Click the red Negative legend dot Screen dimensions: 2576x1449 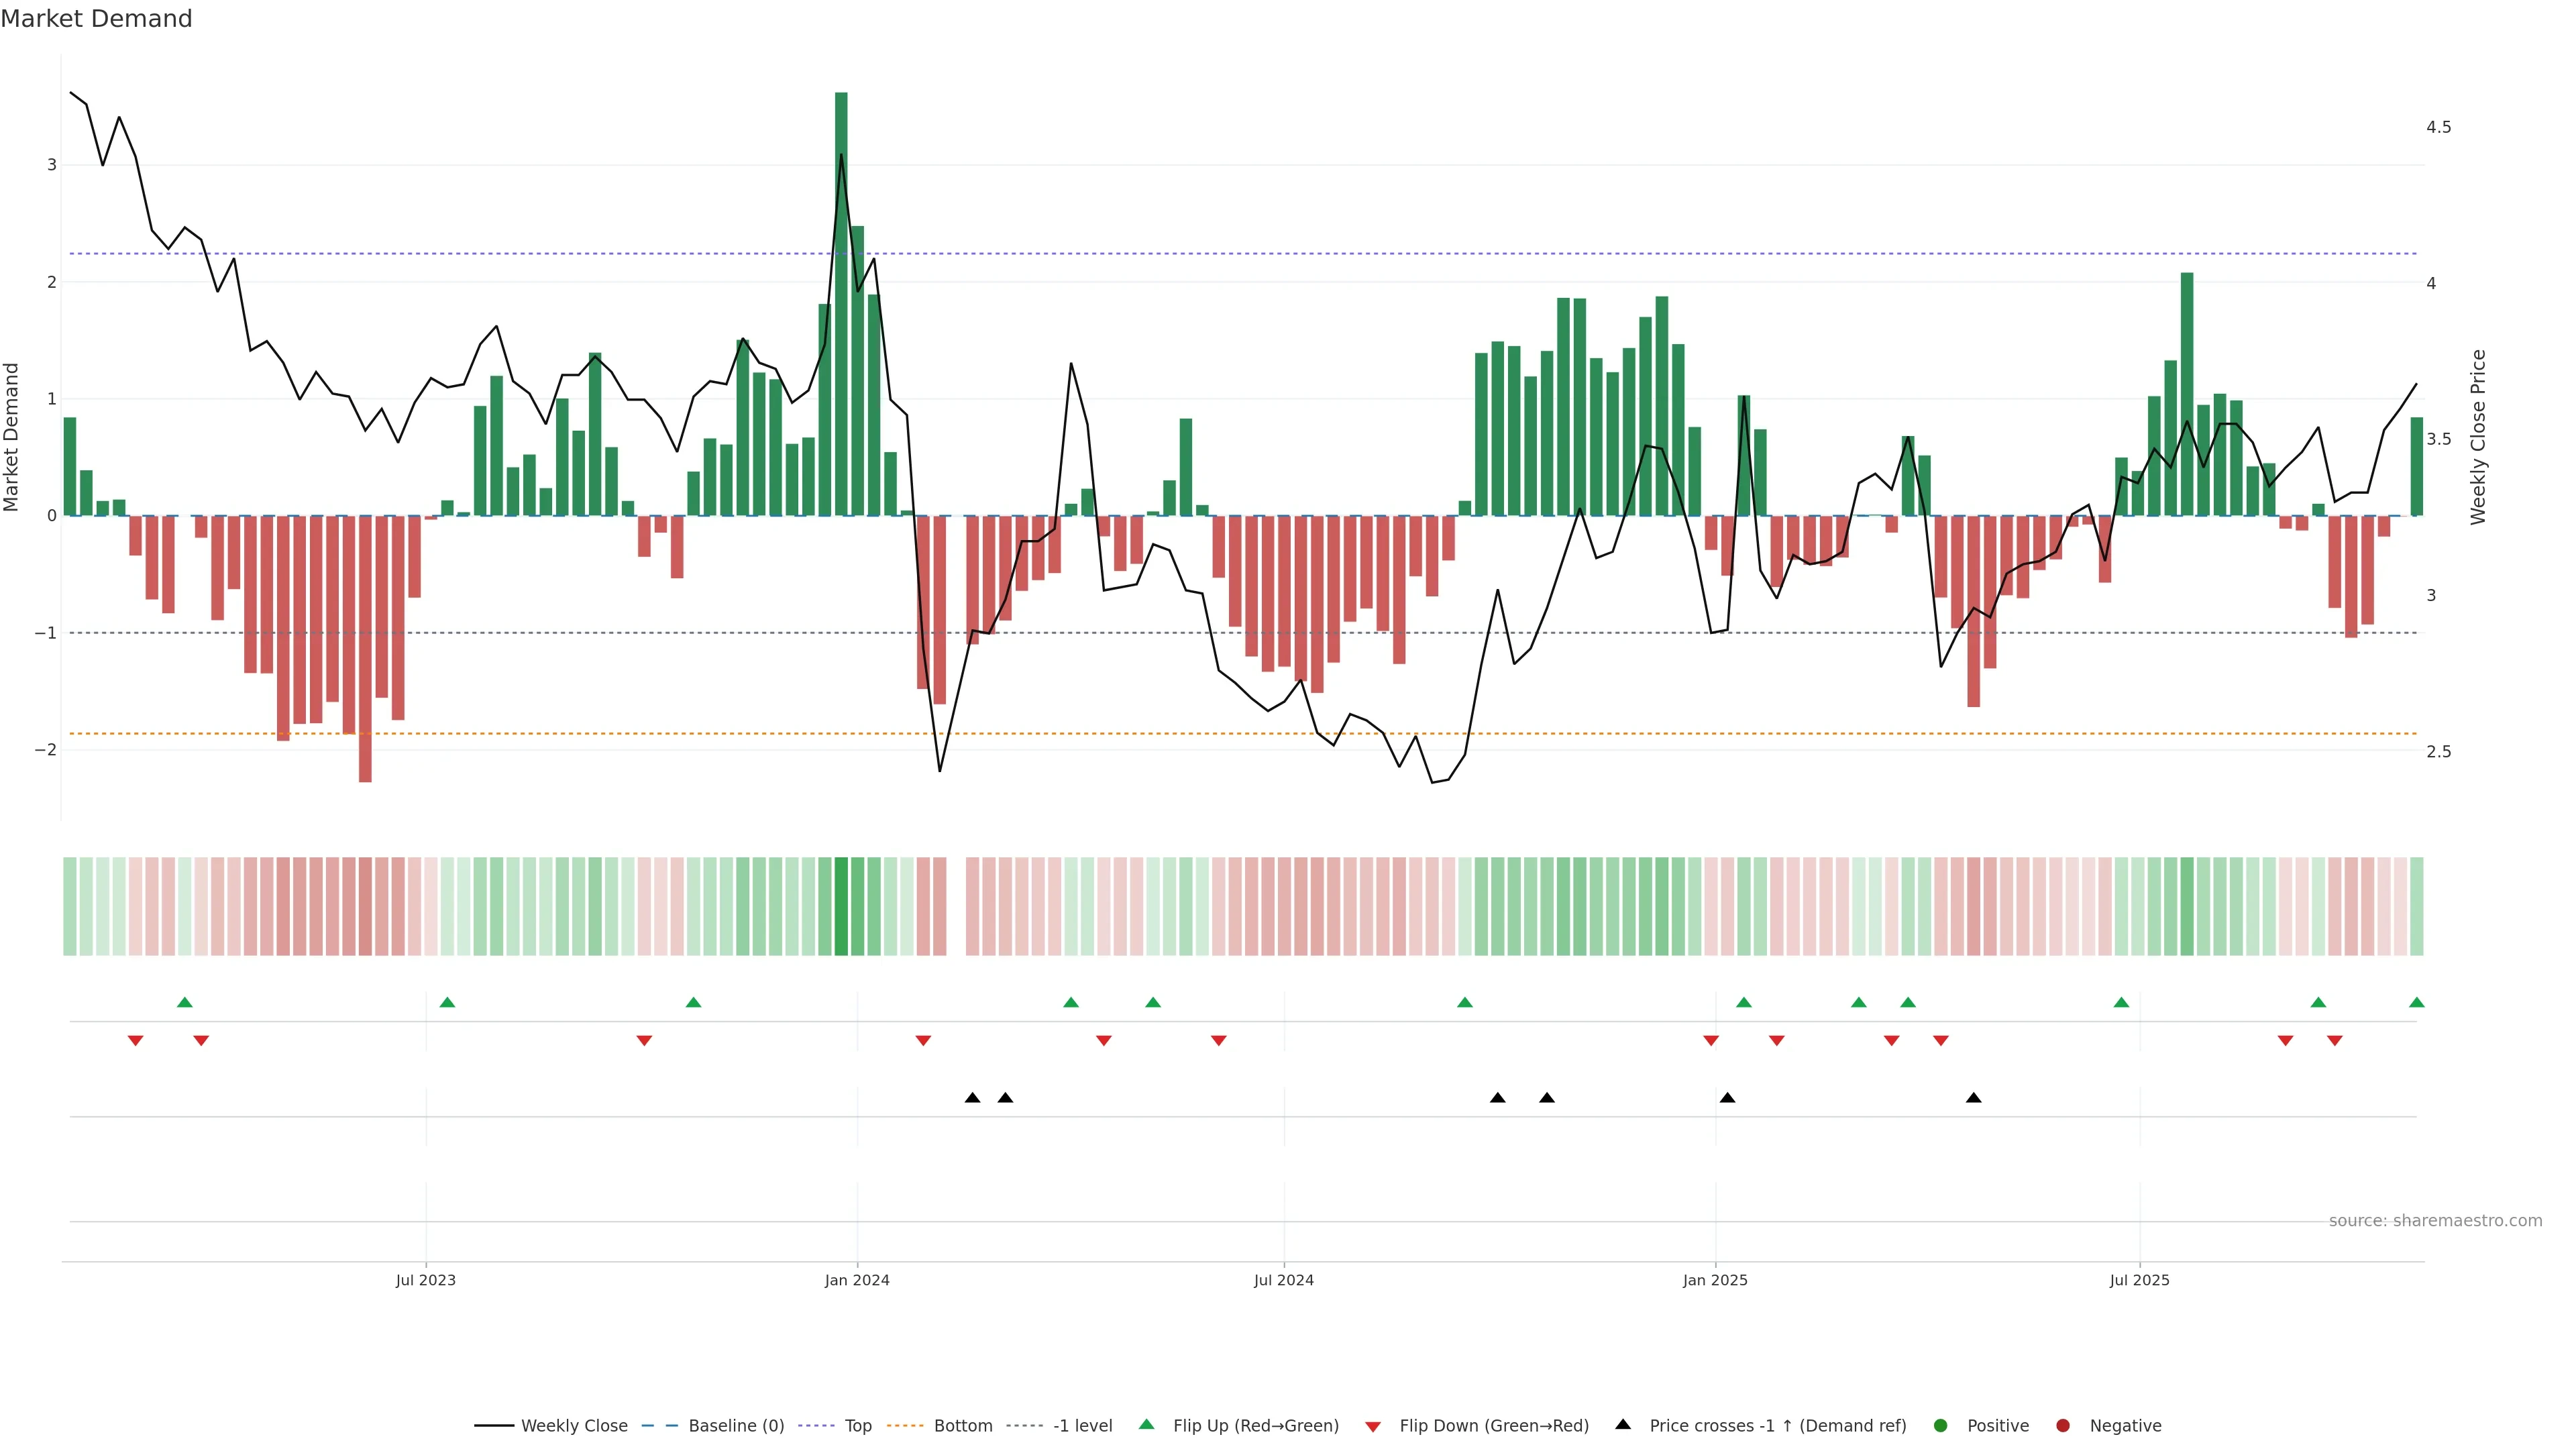(2062, 1425)
